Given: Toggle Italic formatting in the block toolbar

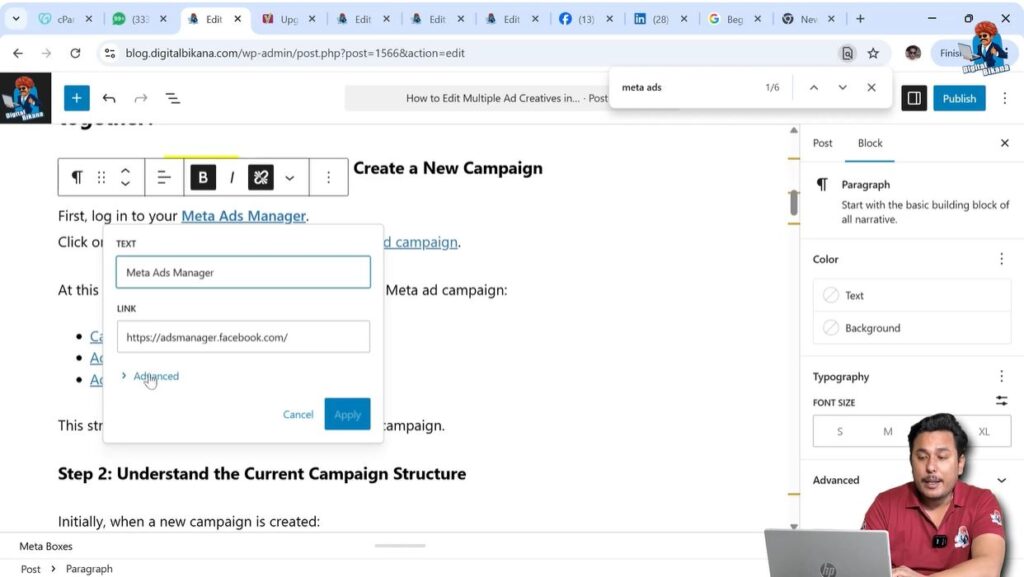Looking at the screenshot, I should tap(231, 177).
